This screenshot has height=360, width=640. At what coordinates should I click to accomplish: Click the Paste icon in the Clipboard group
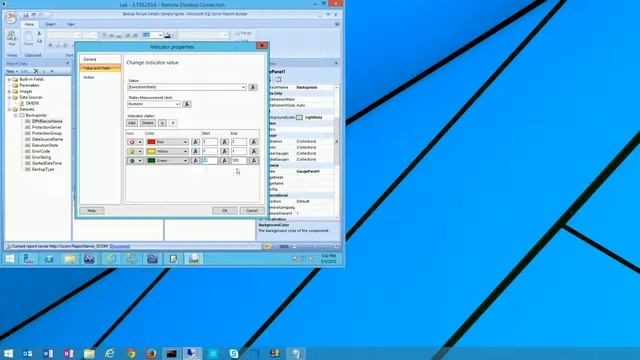[x=28, y=38]
